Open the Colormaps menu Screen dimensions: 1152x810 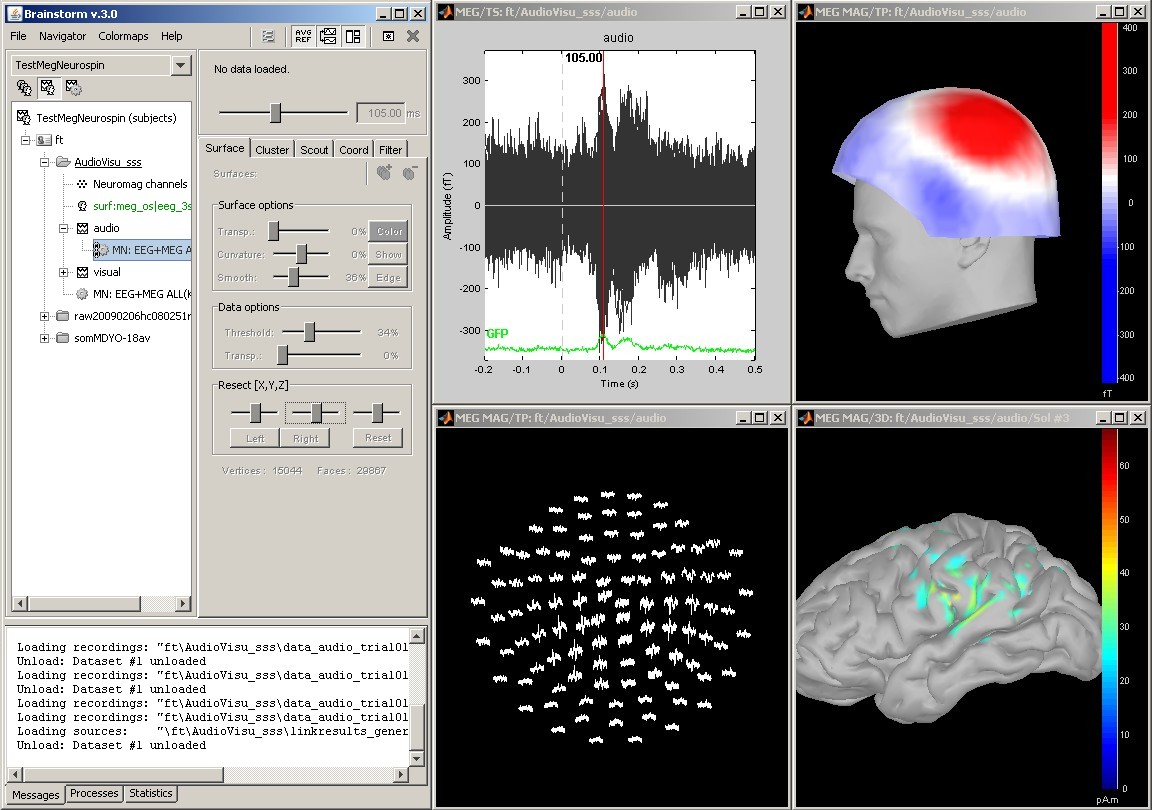click(123, 36)
